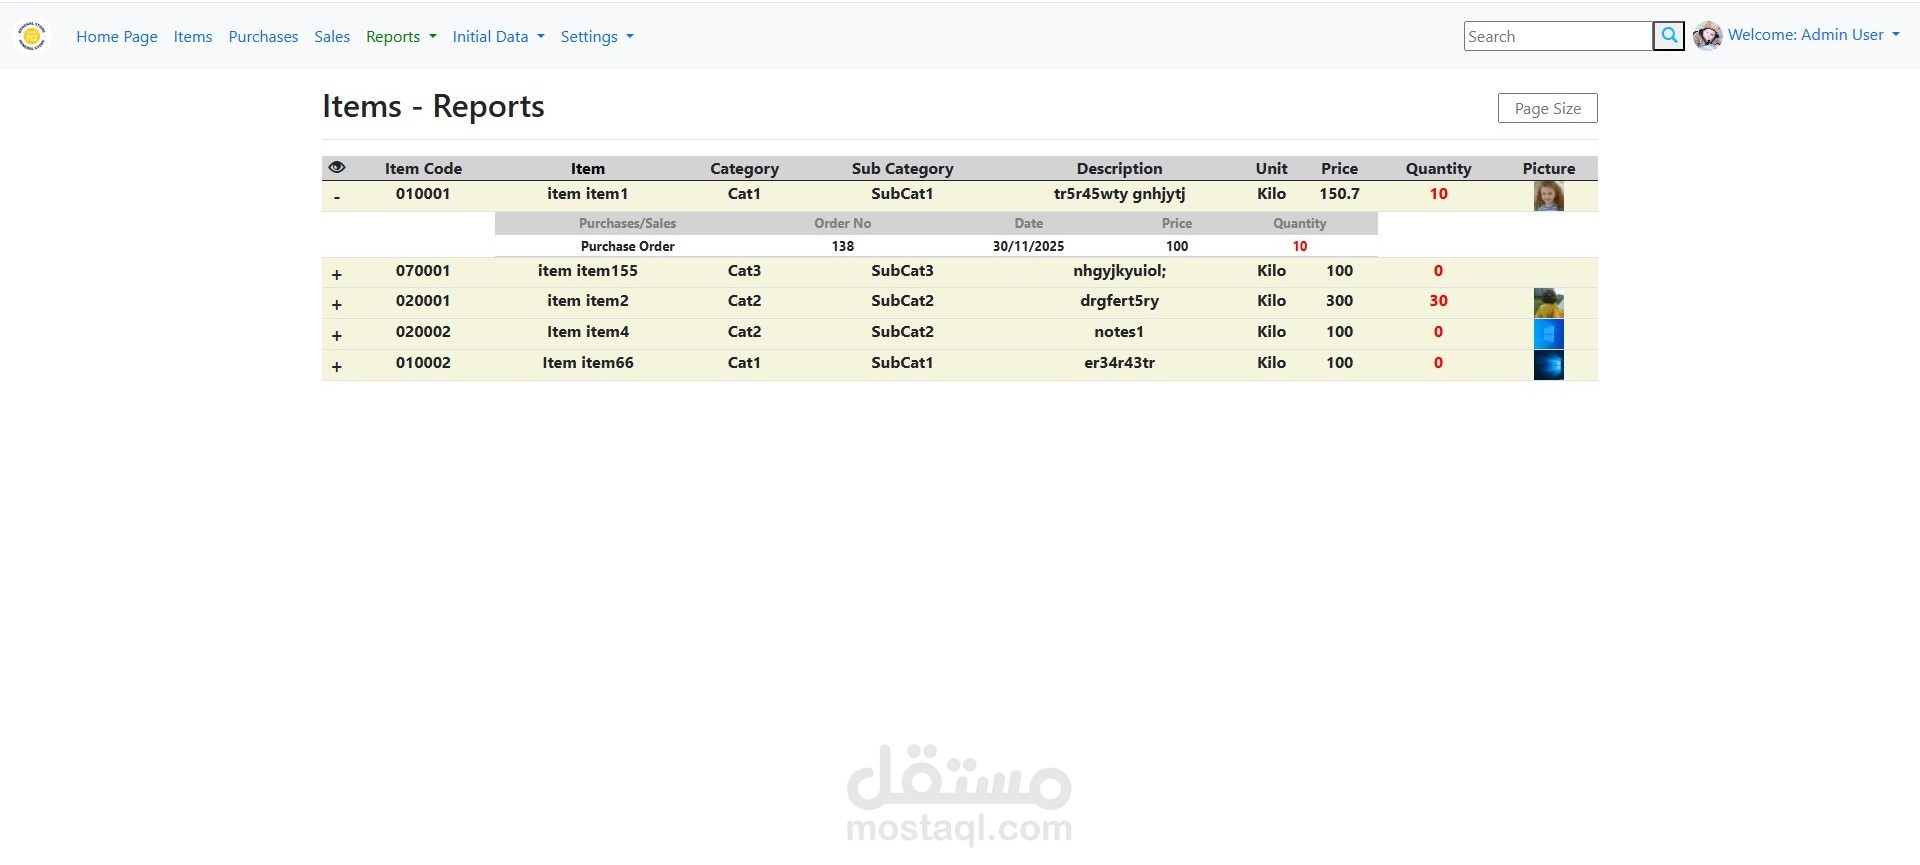Click the magnifier search button
Image resolution: width=1920 pixels, height=865 pixels.
coord(1669,36)
